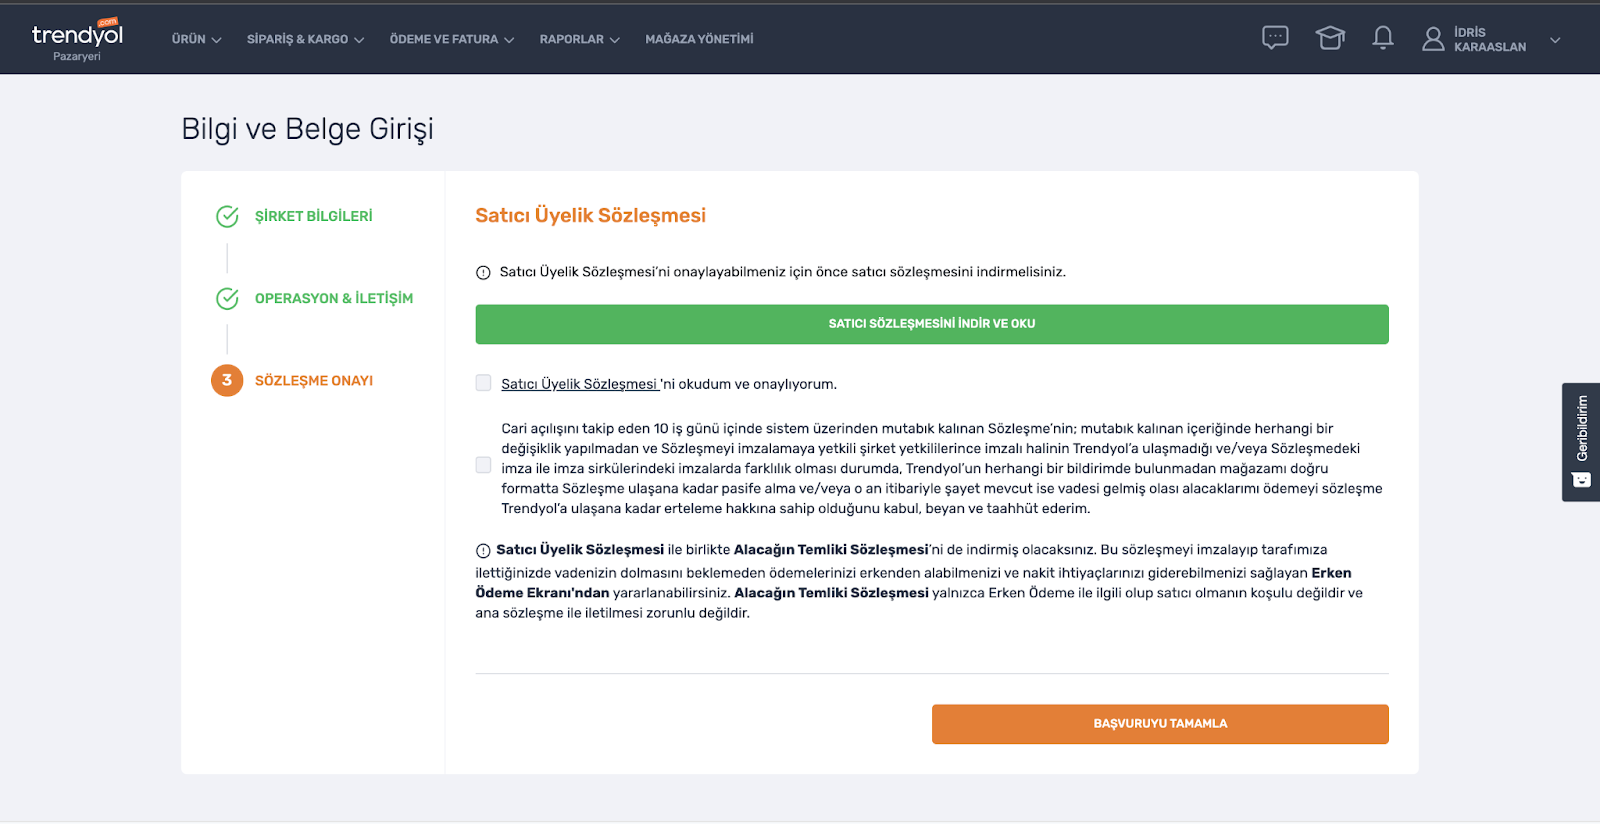Select the SÖZLEŞME ONAYI step
The height and width of the screenshot is (824, 1600).
pos(313,380)
